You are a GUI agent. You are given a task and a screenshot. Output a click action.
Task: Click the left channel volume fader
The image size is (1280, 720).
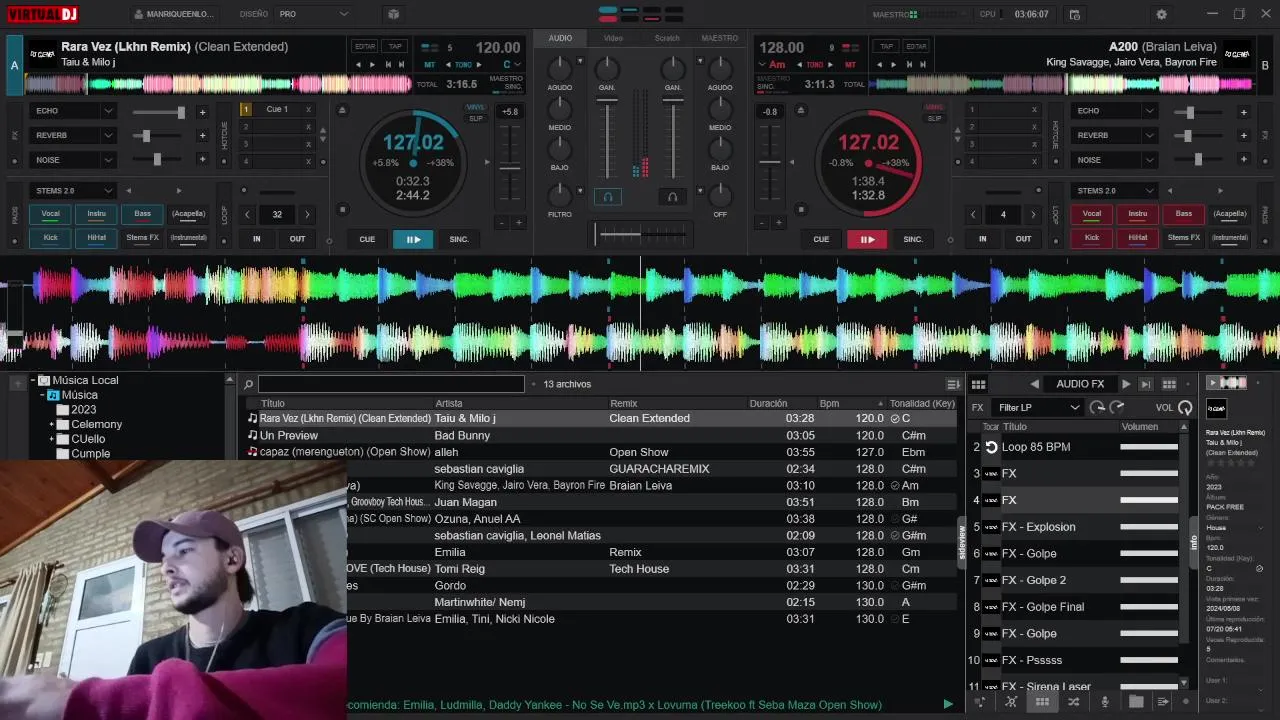[607, 139]
